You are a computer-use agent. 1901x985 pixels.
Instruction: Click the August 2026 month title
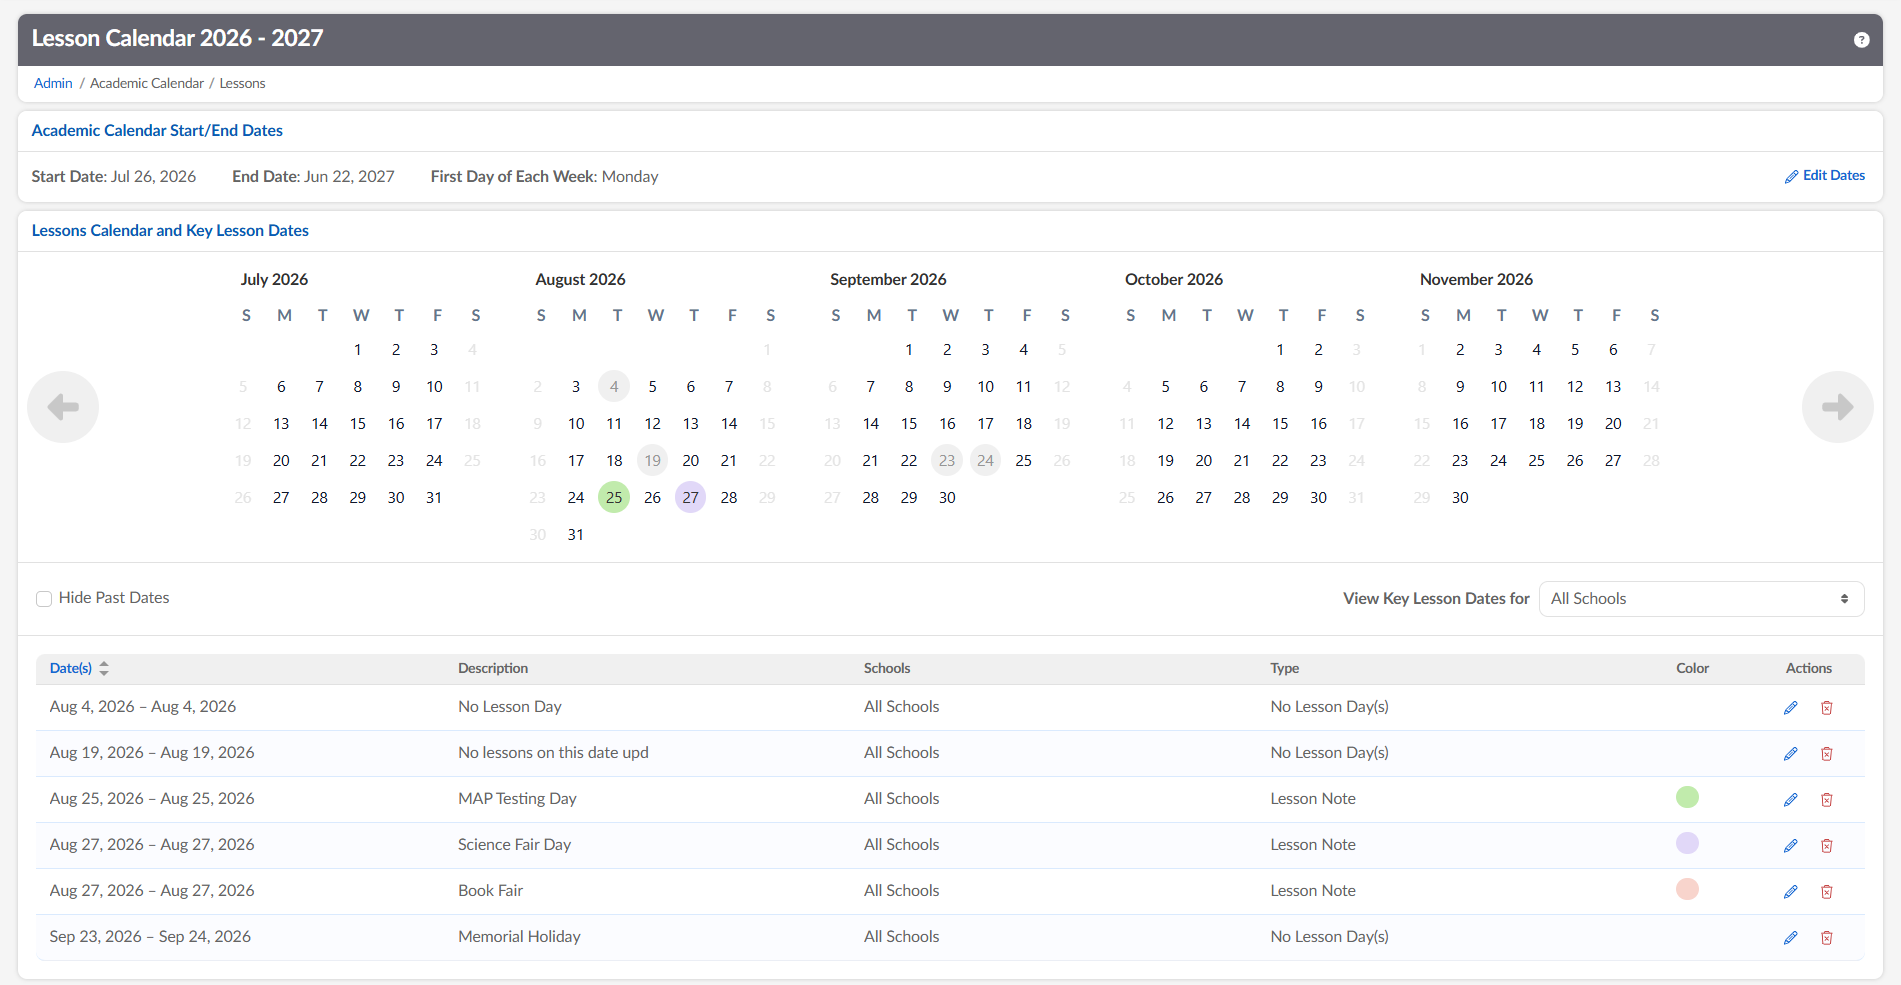point(580,279)
